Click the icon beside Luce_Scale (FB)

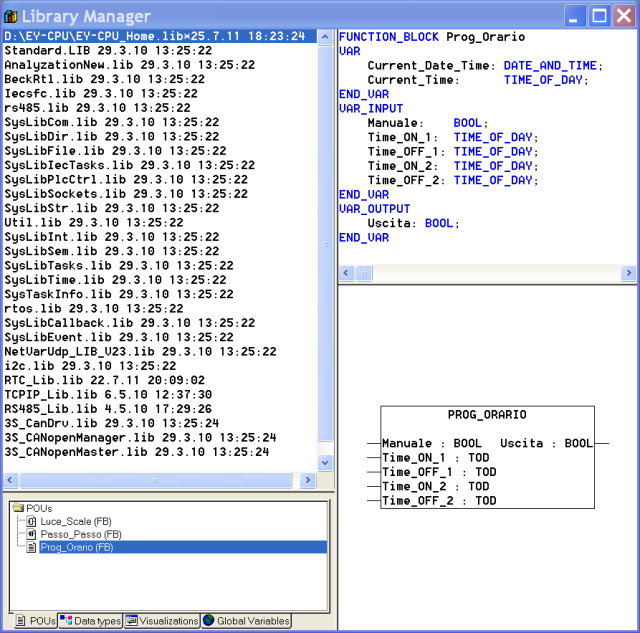[x=32, y=521]
